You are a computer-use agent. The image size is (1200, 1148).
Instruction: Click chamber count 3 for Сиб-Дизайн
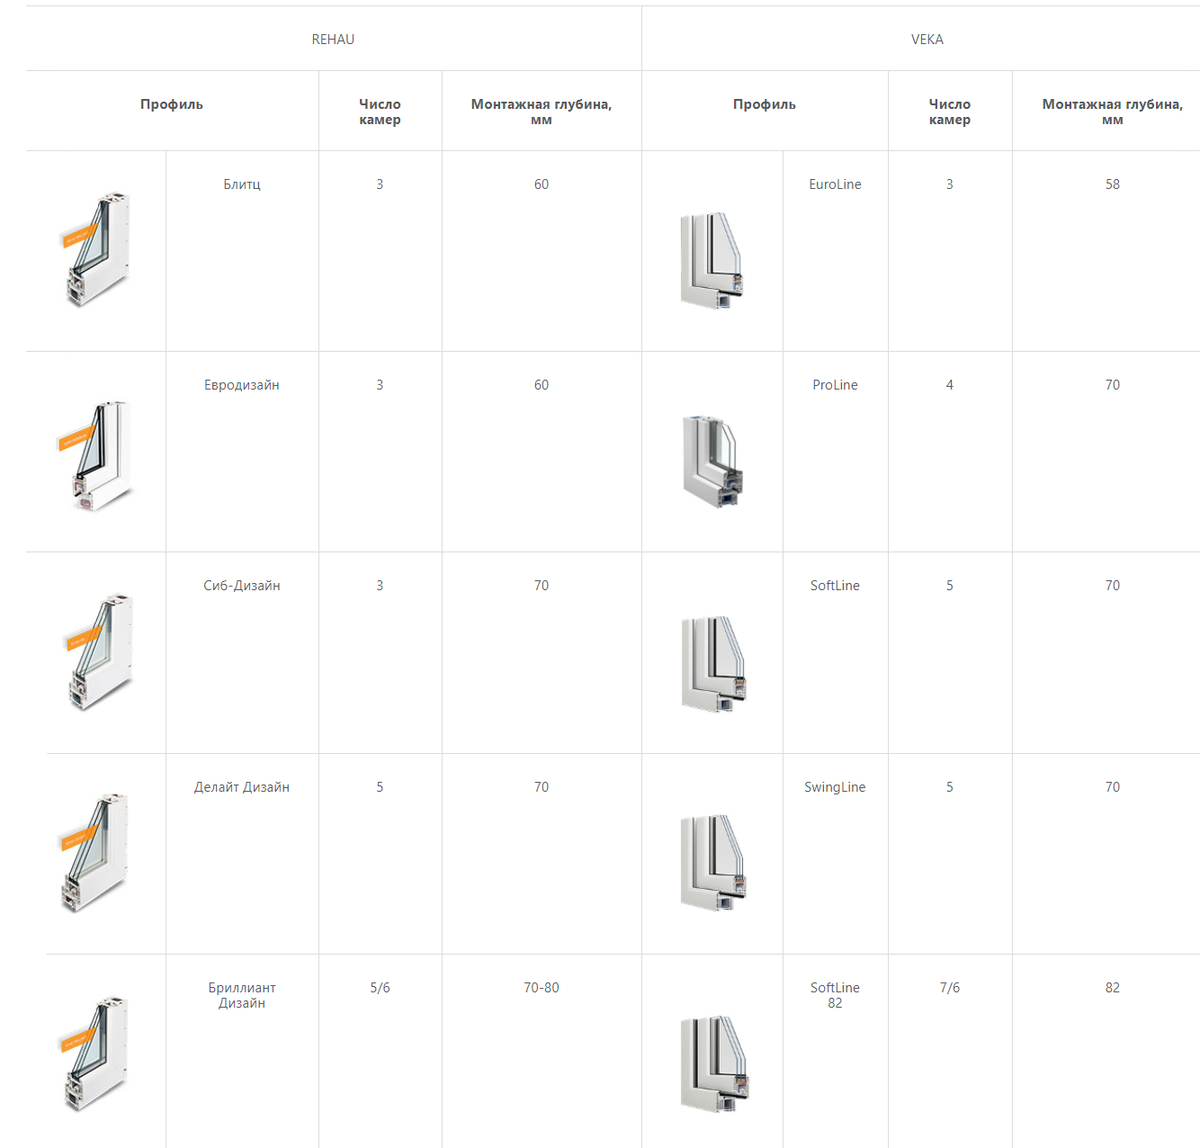pos(380,585)
